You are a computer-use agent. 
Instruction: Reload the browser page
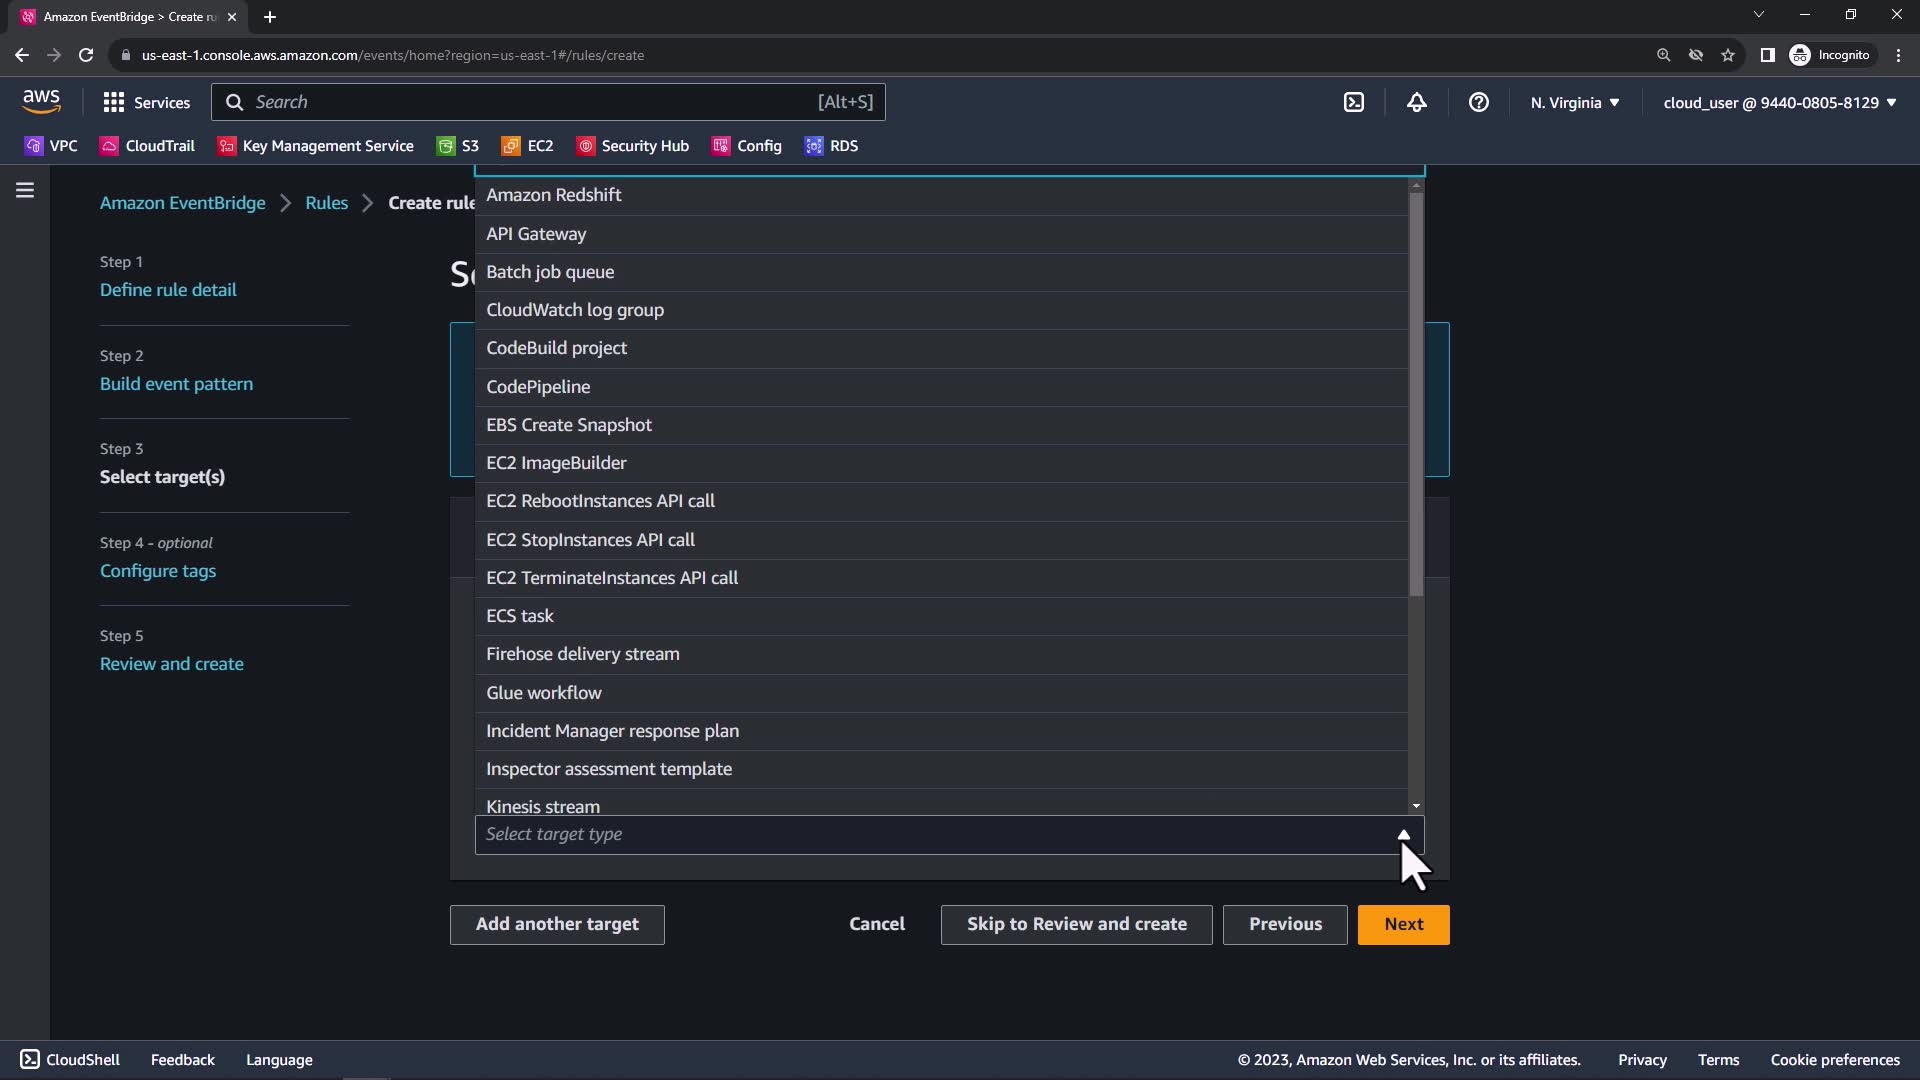click(x=86, y=55)
